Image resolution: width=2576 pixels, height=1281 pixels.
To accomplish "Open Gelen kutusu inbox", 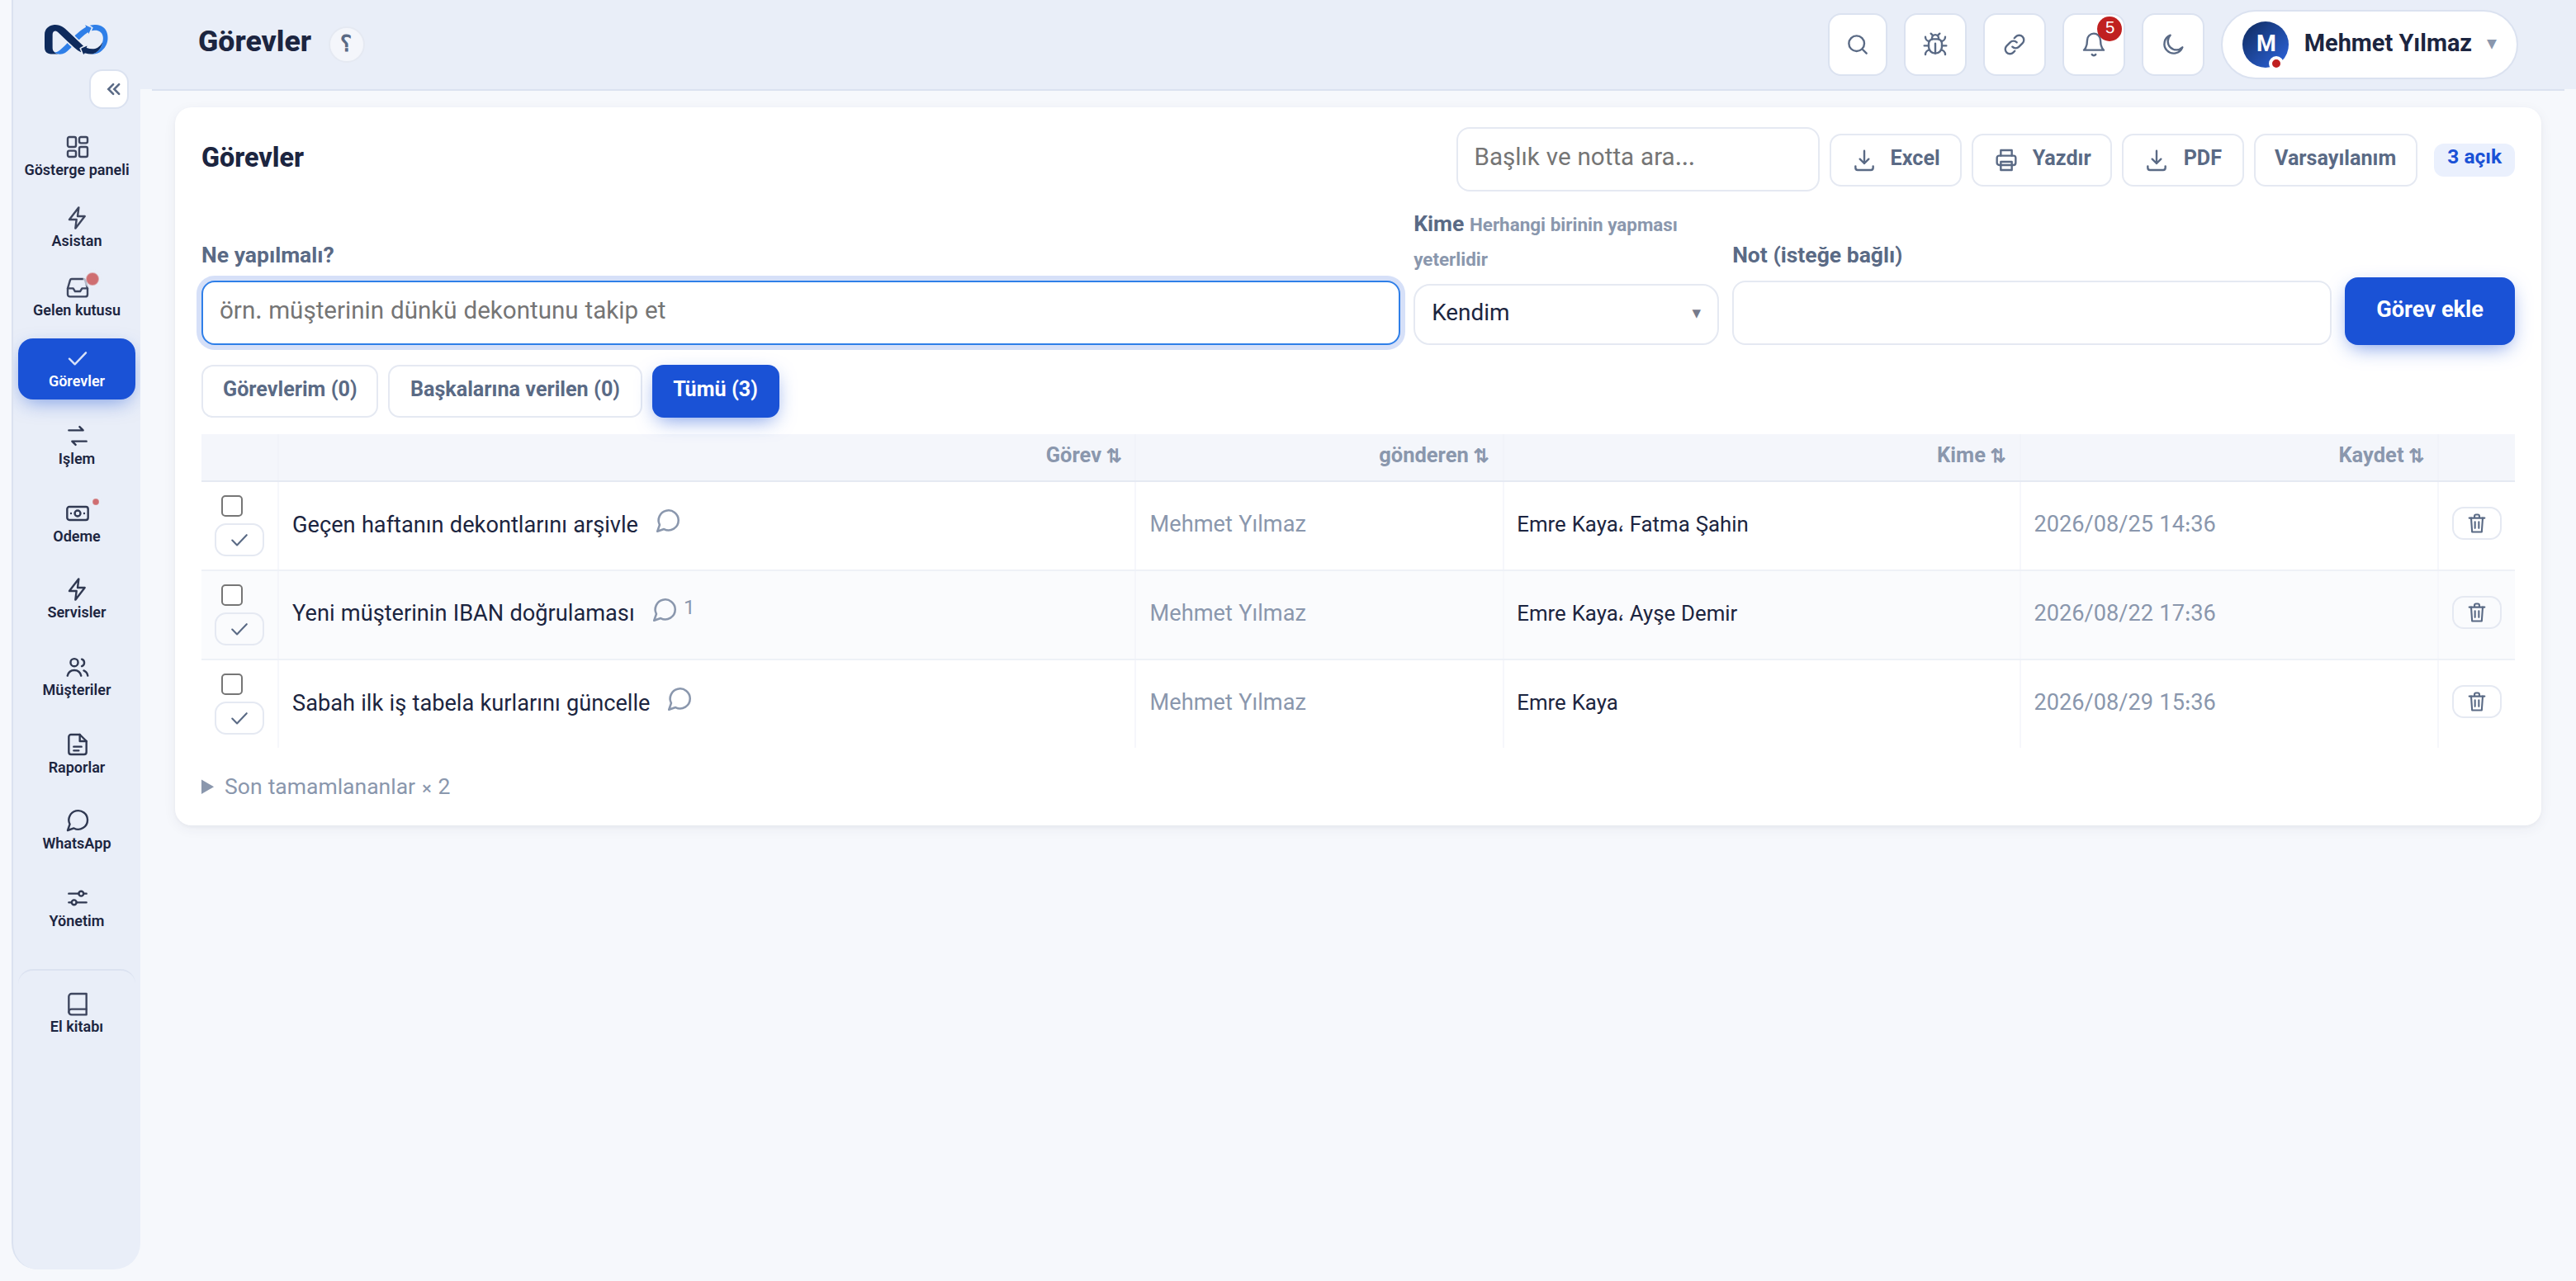I will (x=77, y=297).
